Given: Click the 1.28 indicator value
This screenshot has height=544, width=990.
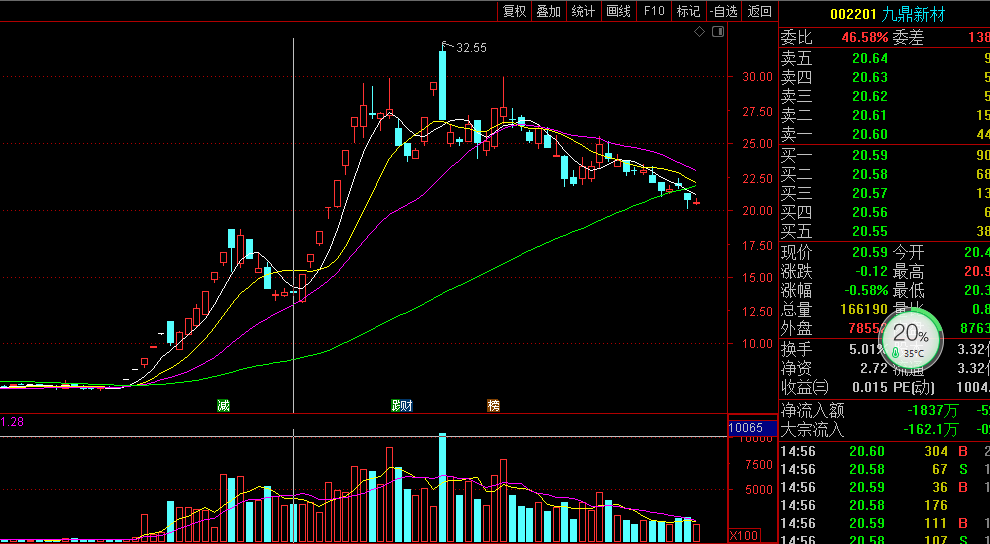Looking at the screenshot, I should [x=12, y=422].
